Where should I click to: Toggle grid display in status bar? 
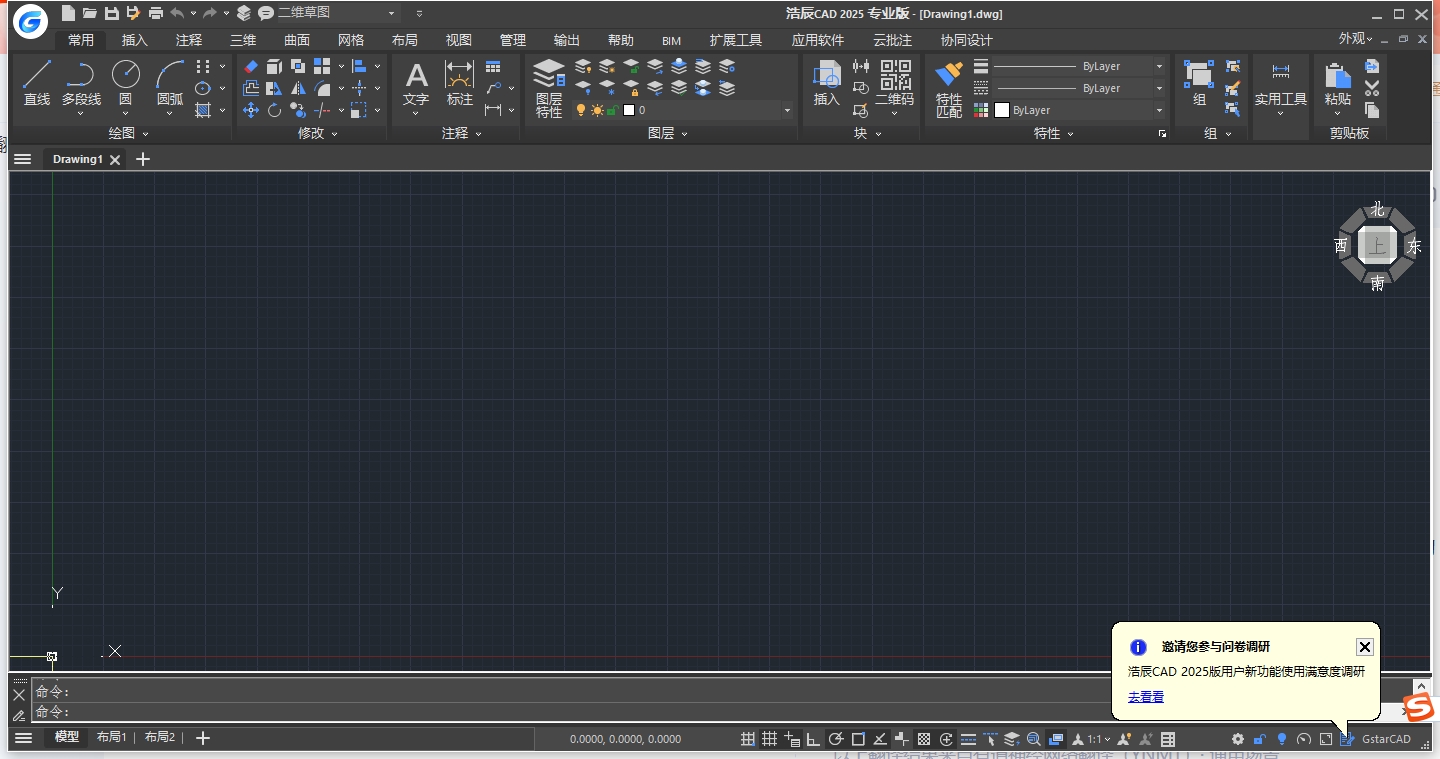(770, 739)
